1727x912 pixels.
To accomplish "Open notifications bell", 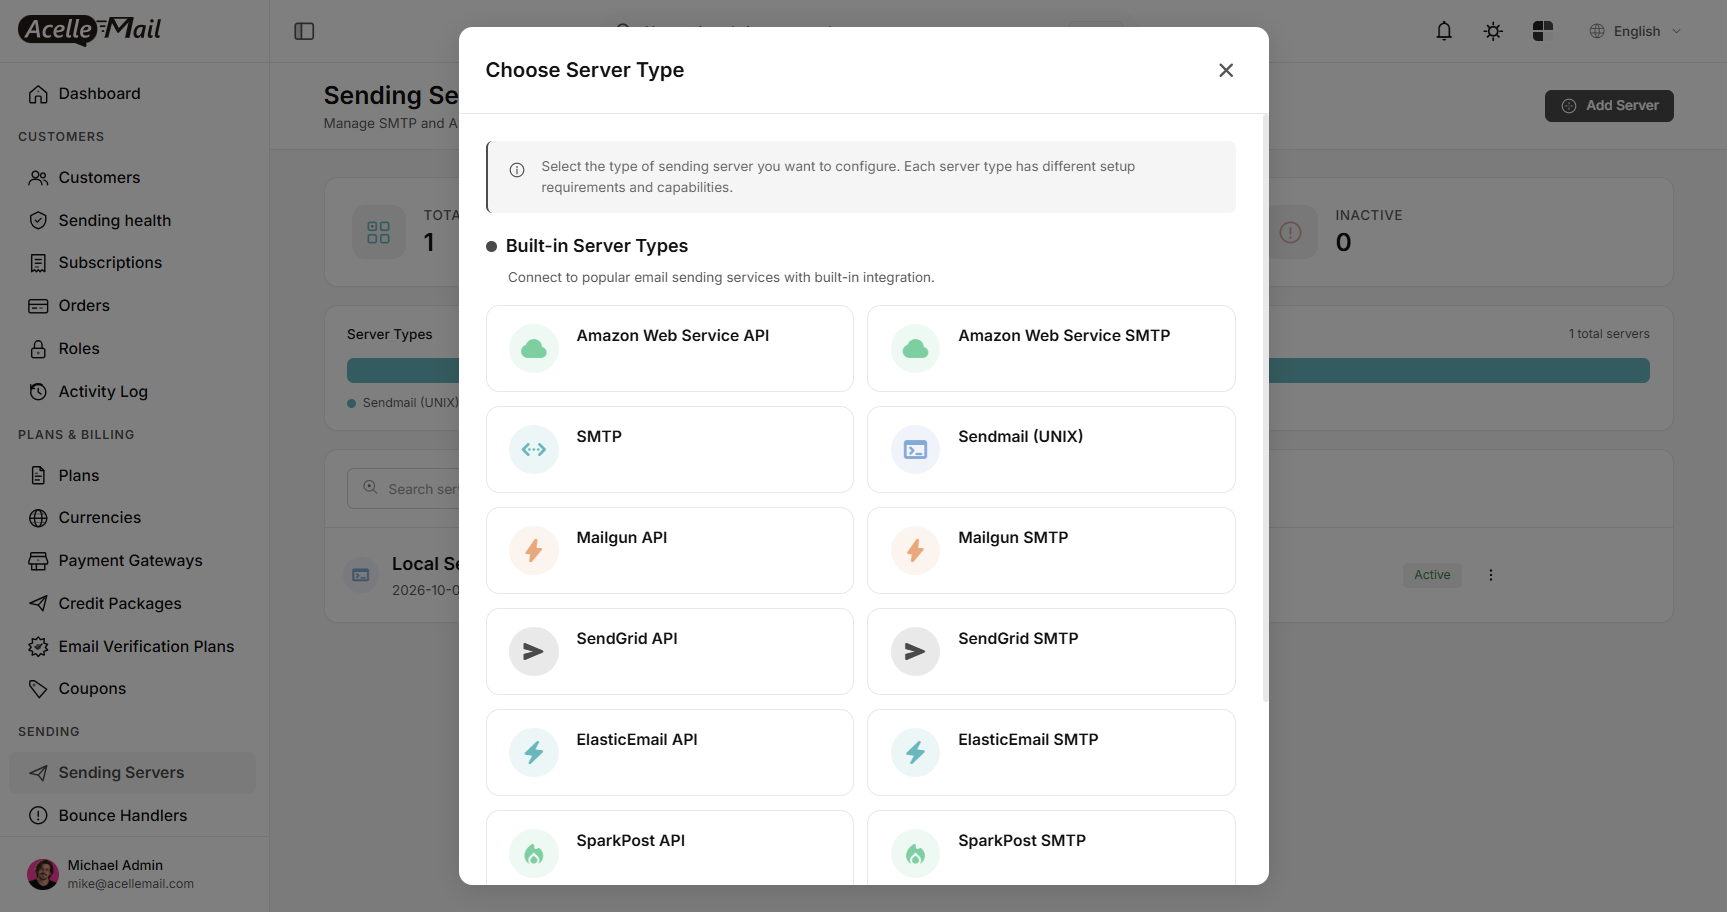I will (x=1444, y=31).
